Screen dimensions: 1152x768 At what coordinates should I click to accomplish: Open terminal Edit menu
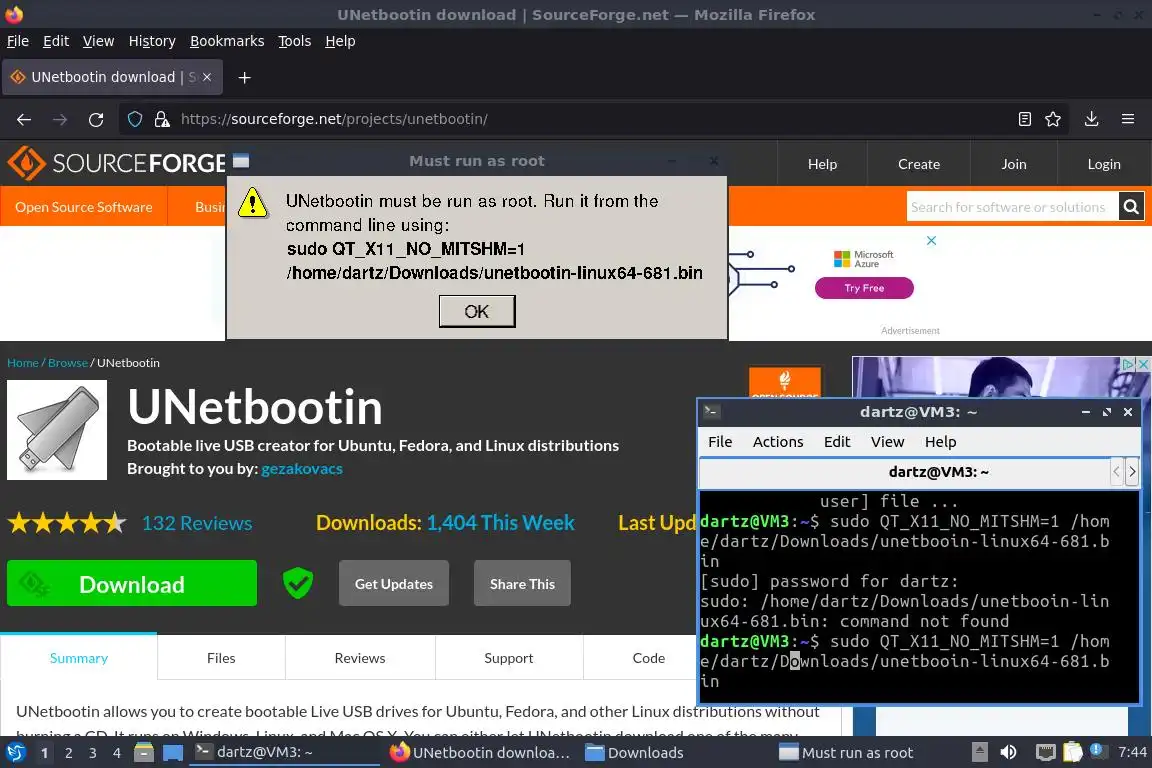[836, 442]
